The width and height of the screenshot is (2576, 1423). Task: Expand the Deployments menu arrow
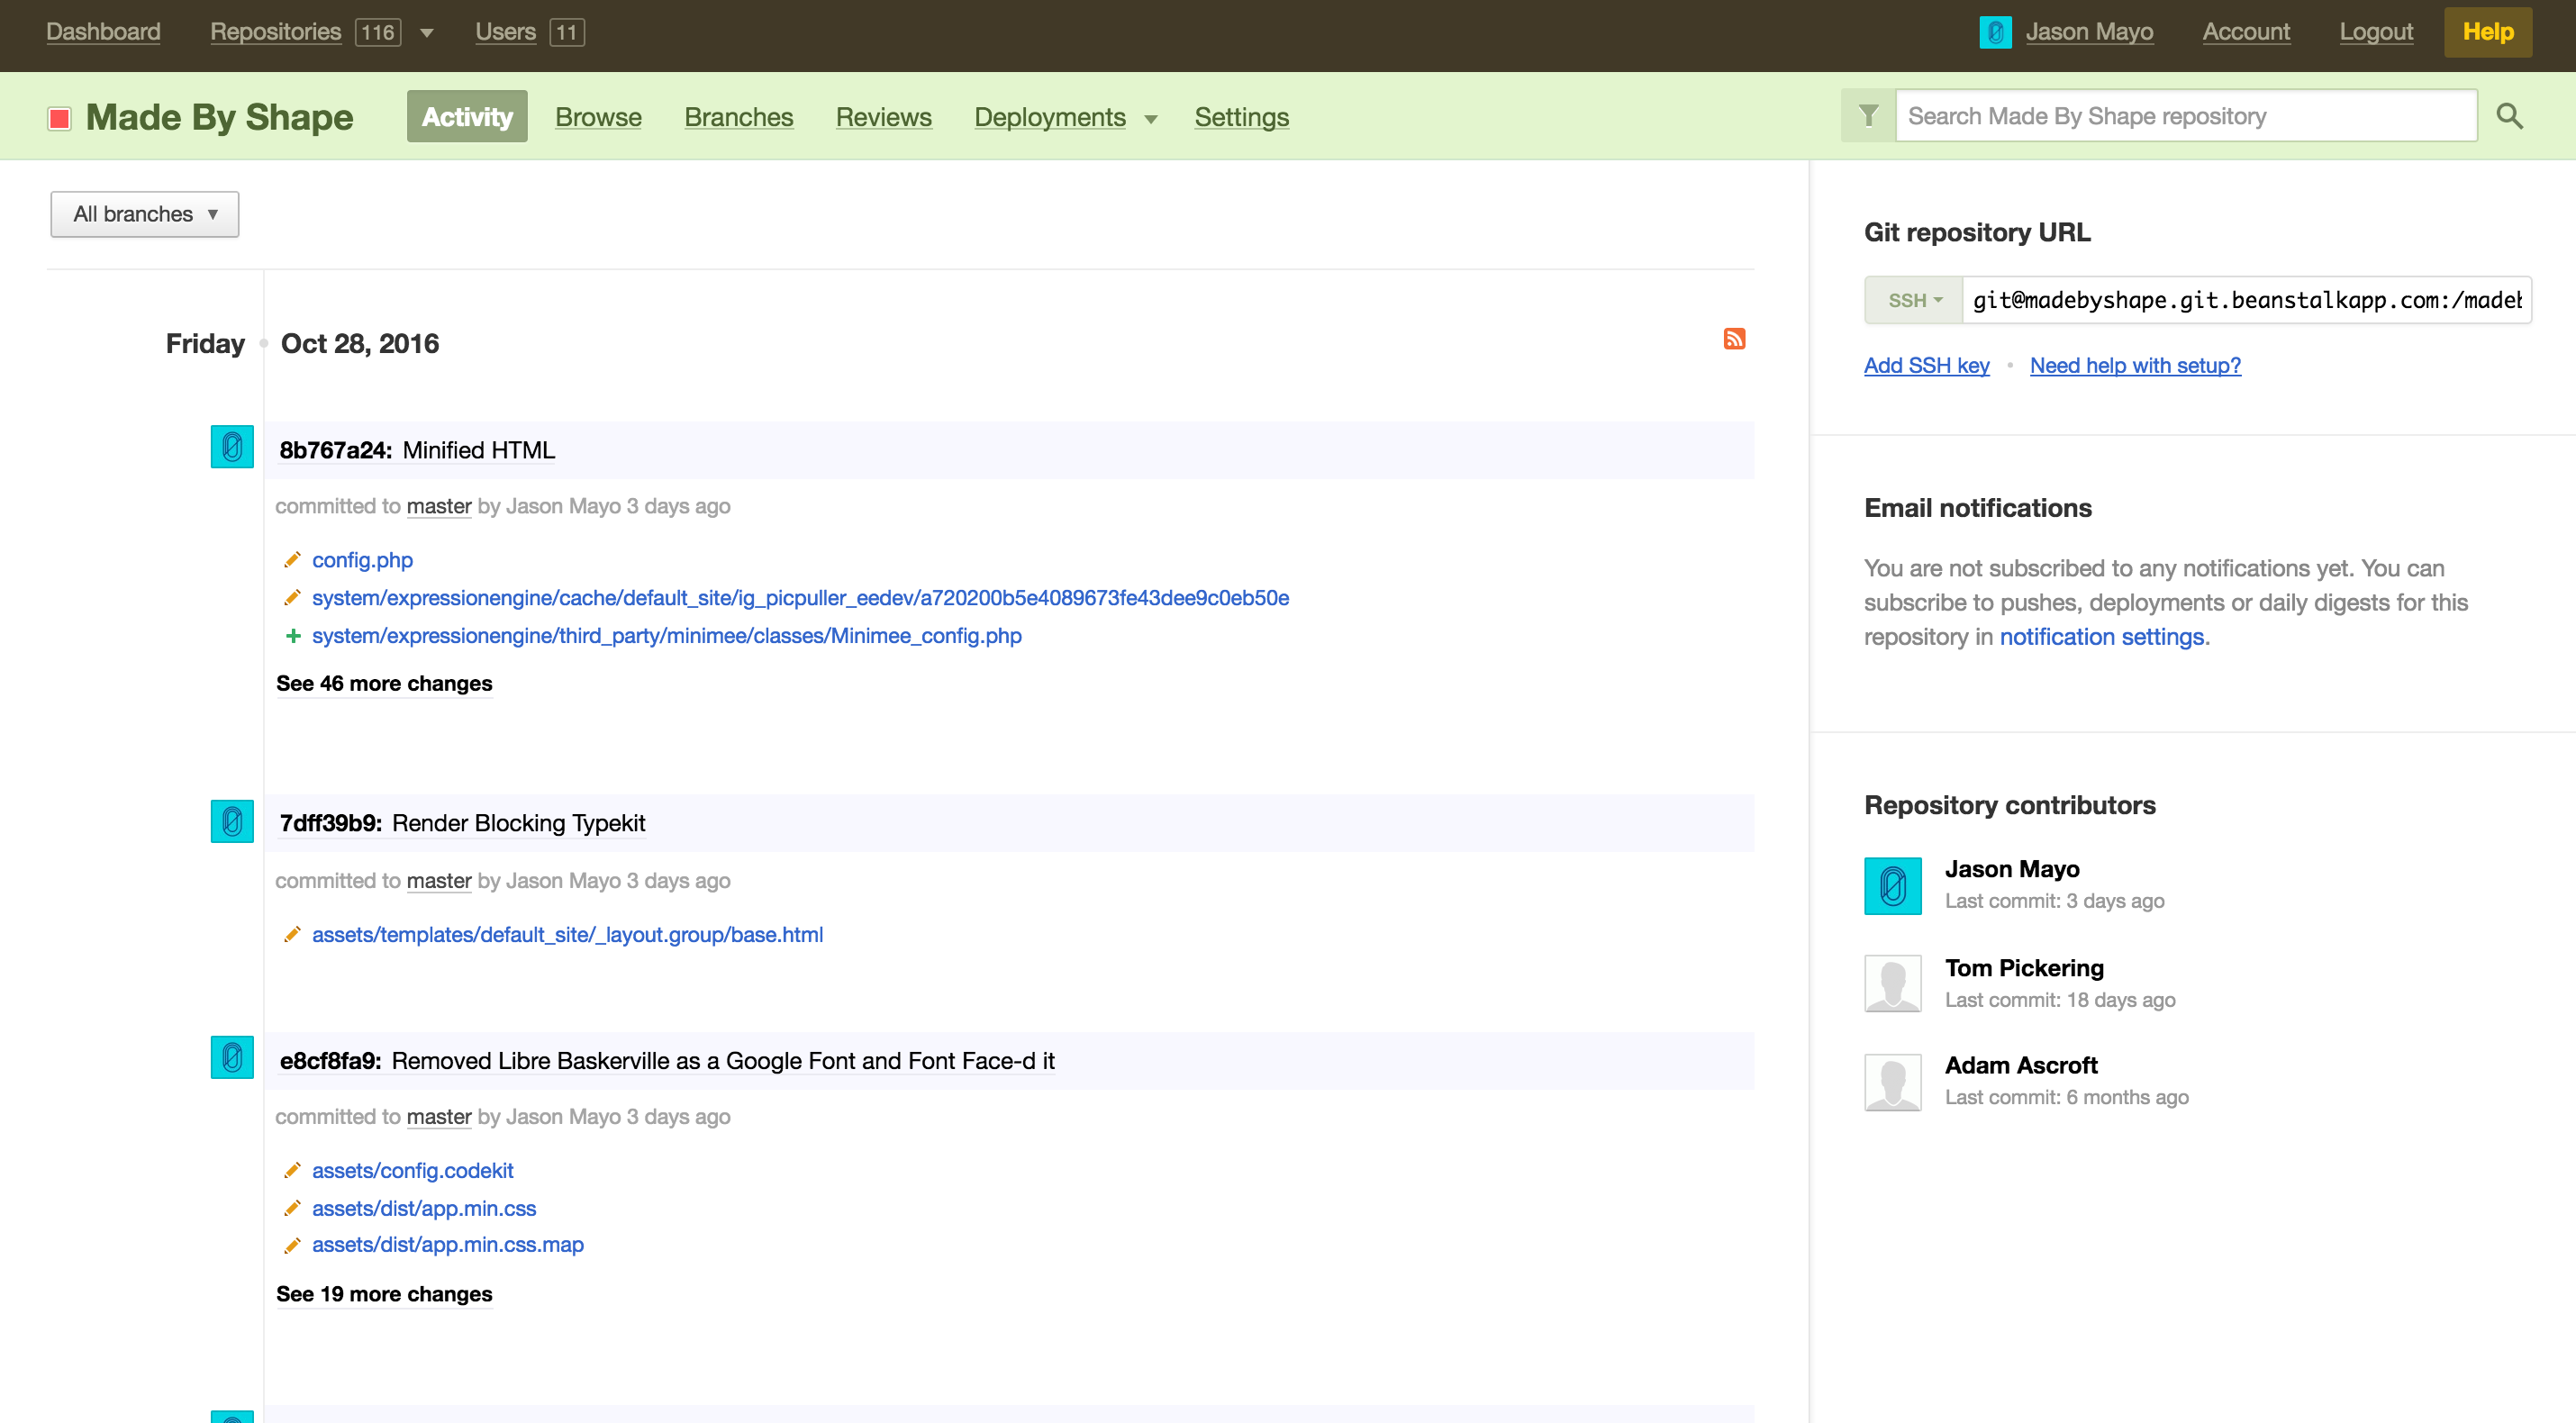coord(1150,119)
